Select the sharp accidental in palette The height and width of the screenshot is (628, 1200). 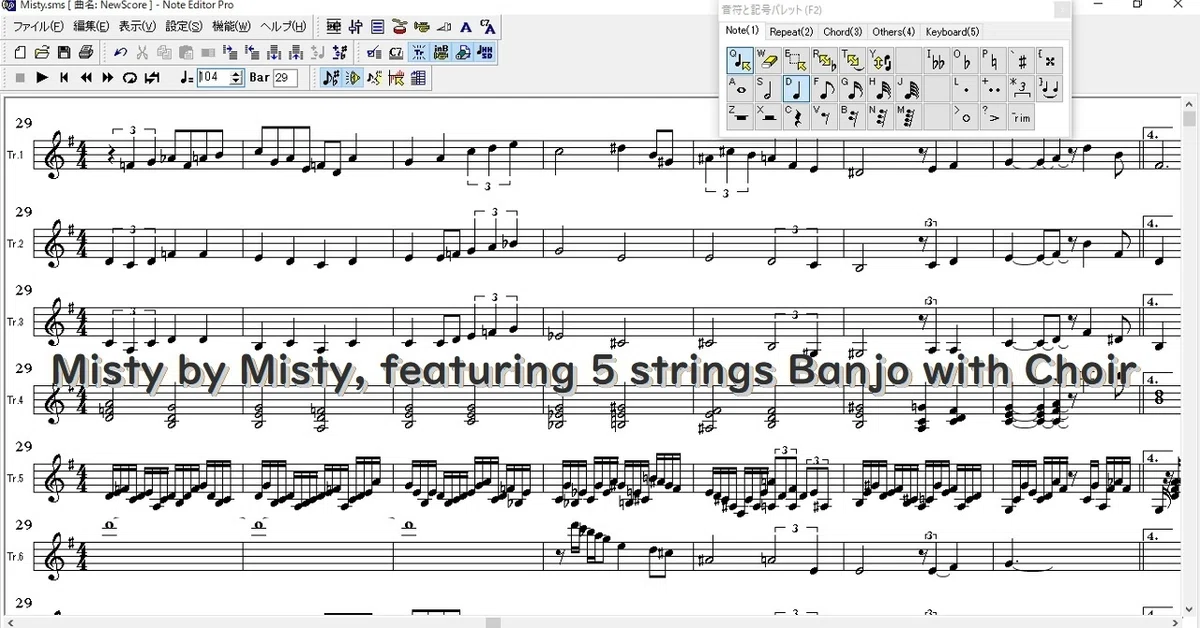click(x=1021, y=60)
